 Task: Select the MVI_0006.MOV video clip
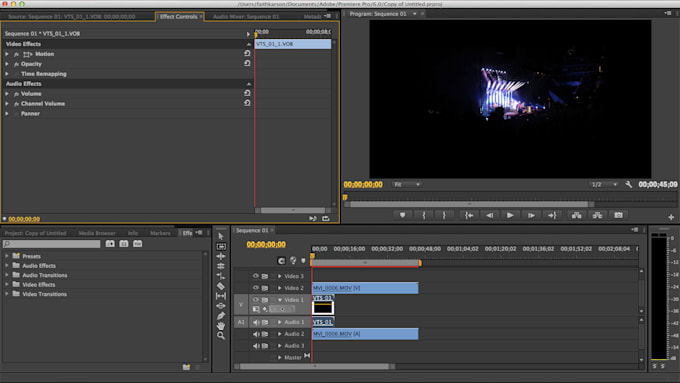click(365, 288)
